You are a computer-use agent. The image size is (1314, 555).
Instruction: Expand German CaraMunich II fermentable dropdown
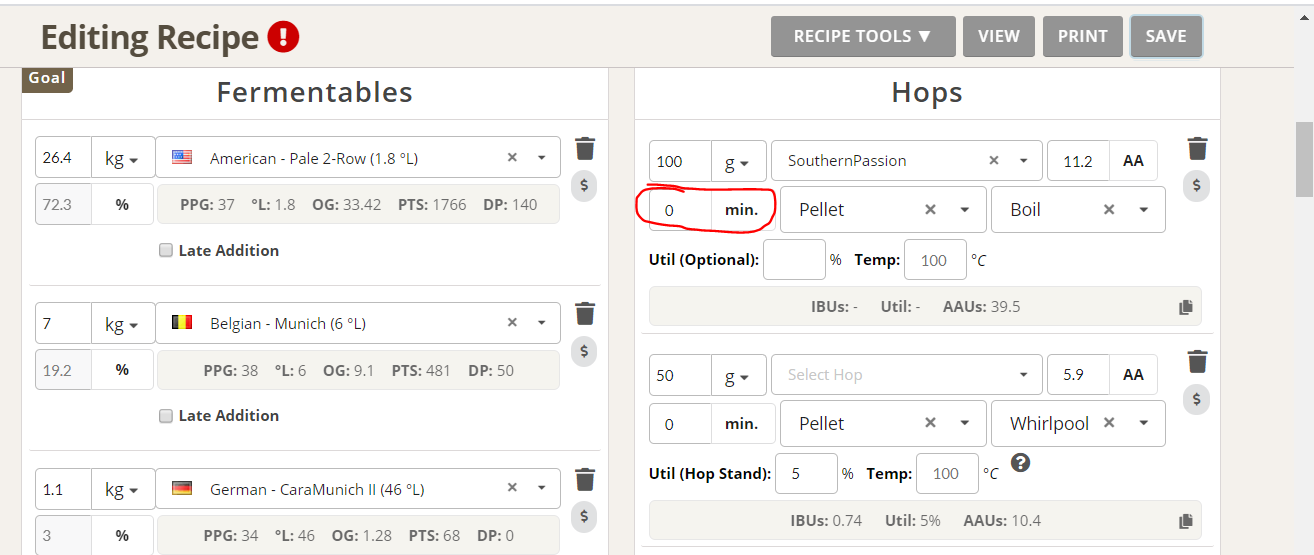542,489
